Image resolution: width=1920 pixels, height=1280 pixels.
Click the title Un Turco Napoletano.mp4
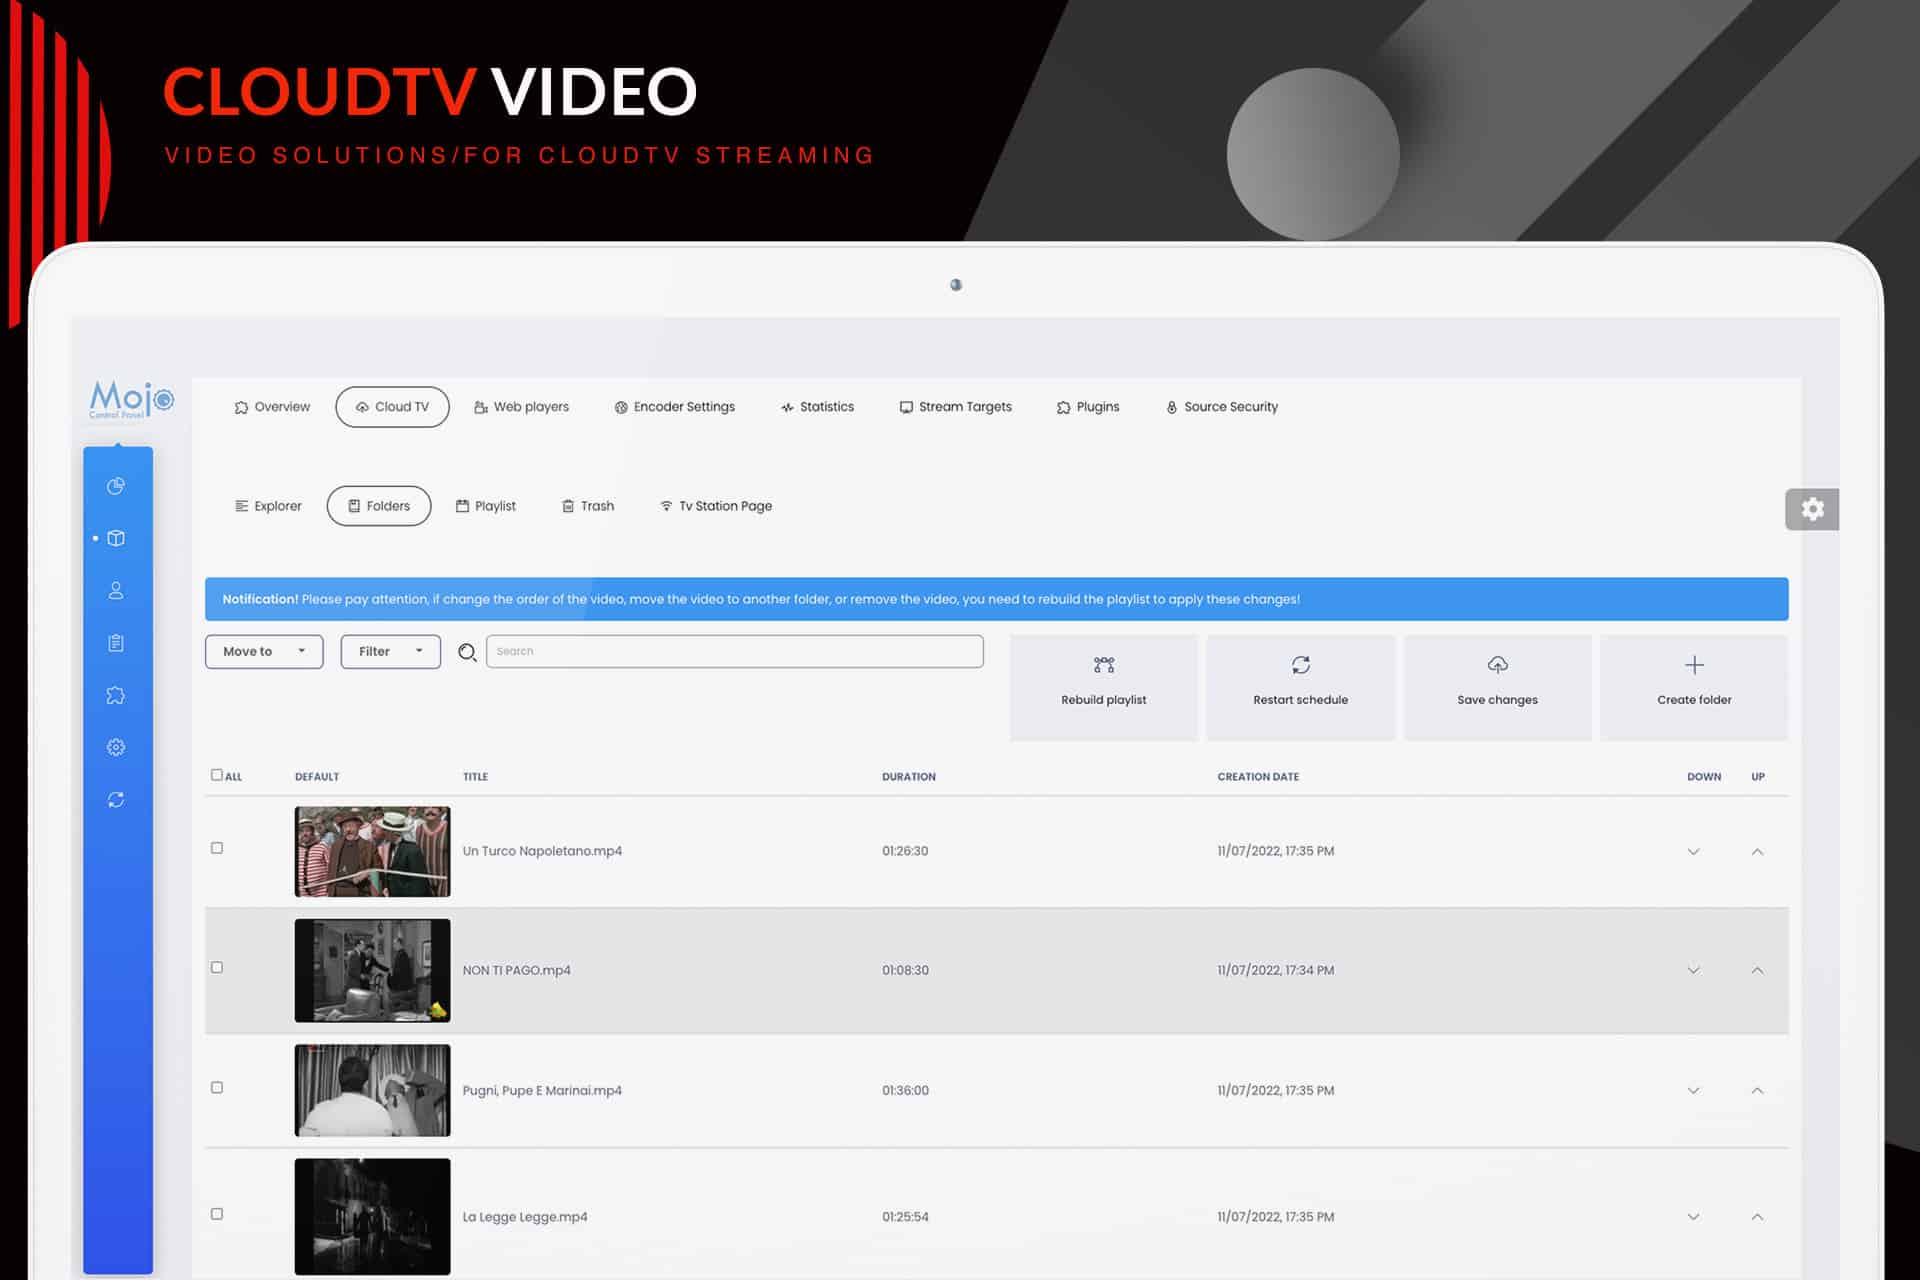542,851
